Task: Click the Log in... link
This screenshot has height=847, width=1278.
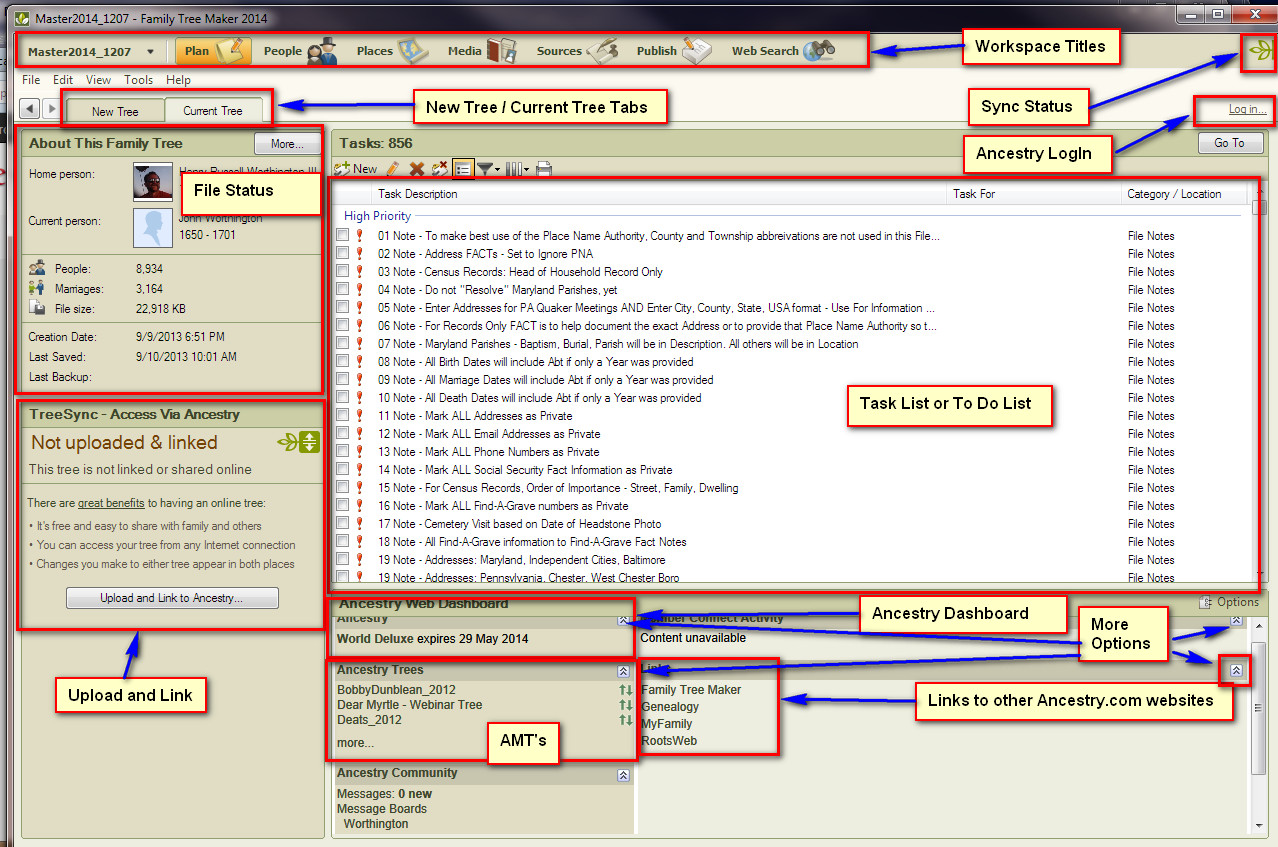Action: (x=1247, y=109)
